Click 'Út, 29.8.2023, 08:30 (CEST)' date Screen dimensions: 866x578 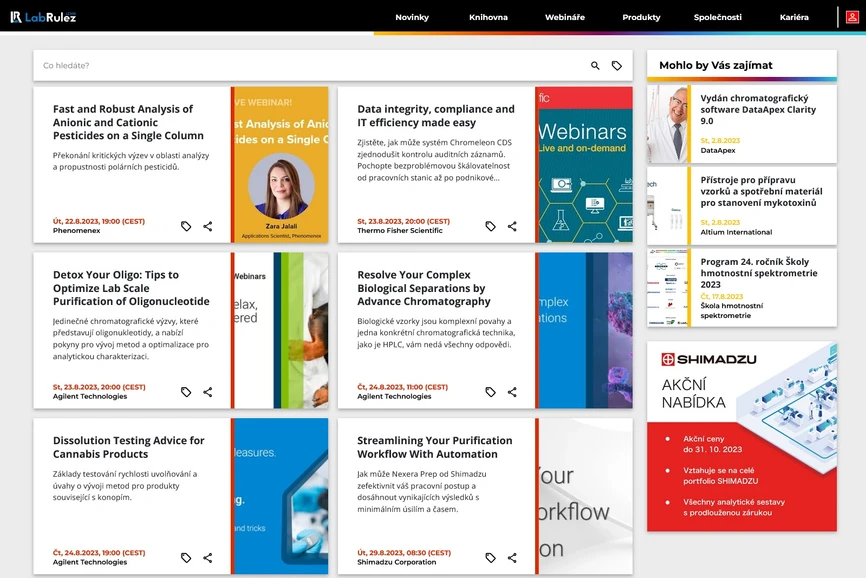click(404, 553)
